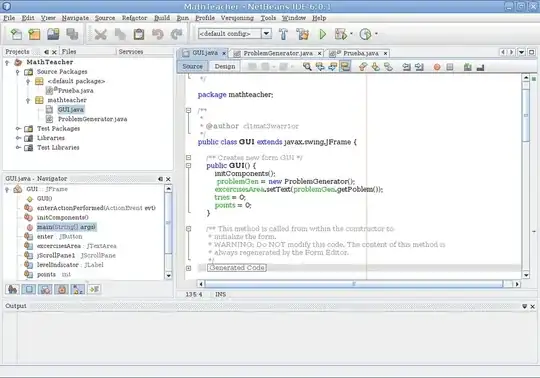Expand the Test Packages node
The image size is (540, 378).
pos(18,129)
